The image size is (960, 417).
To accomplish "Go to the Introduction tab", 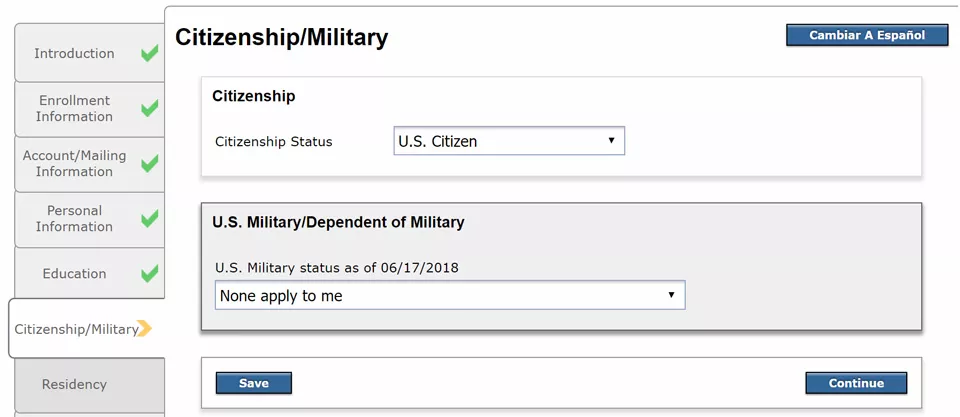I will click(89, 53).
